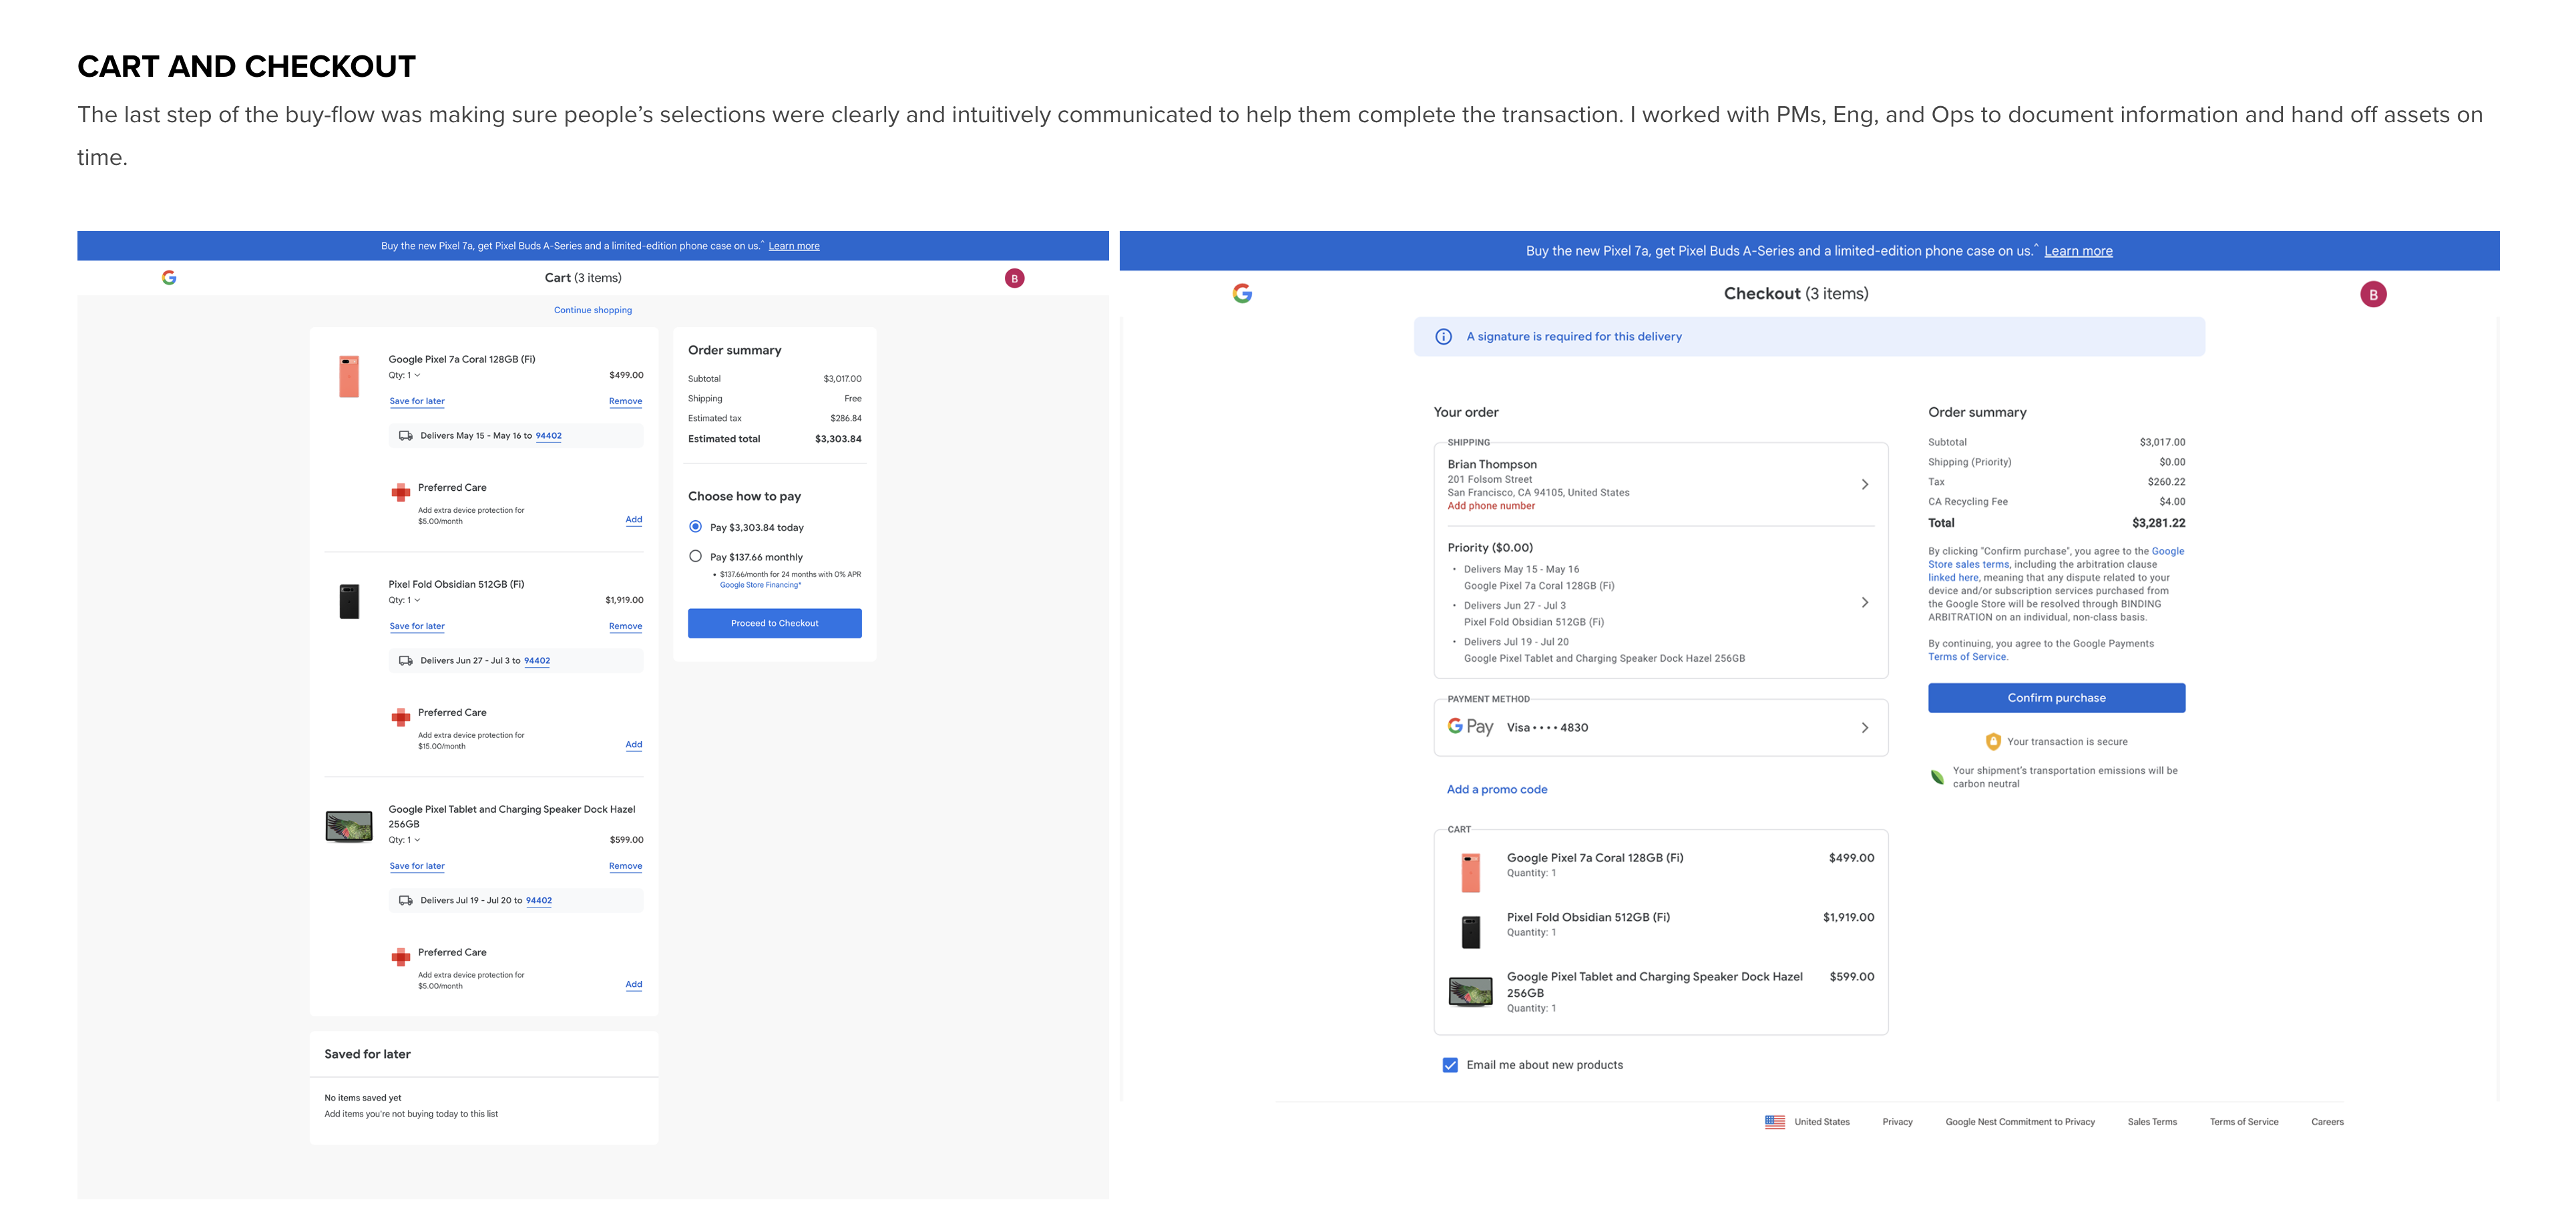Click Learn more in Cart page banner

click(x=794, y=246)
